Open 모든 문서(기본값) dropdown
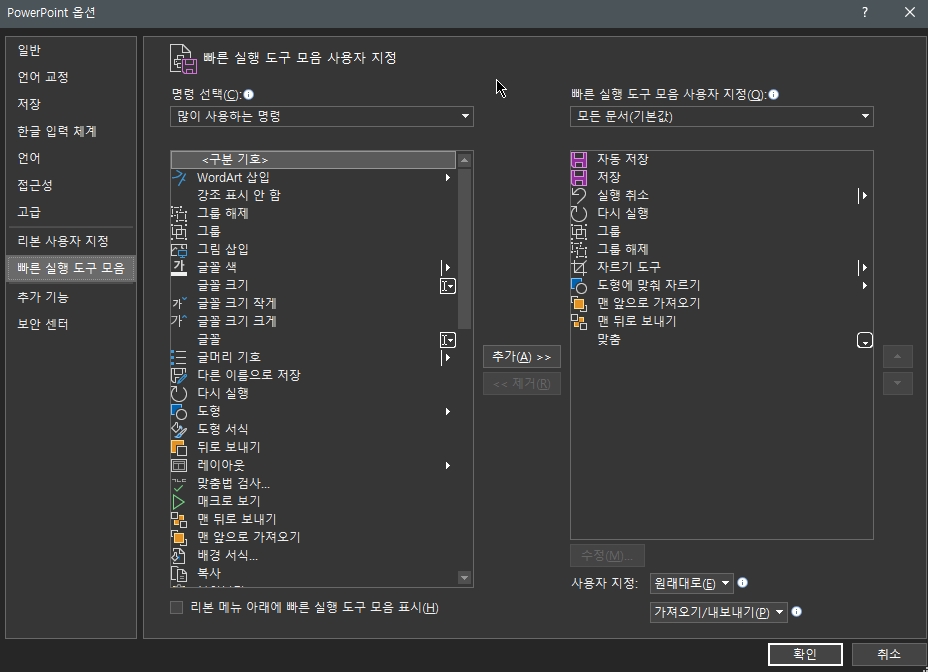 [721, 117]
